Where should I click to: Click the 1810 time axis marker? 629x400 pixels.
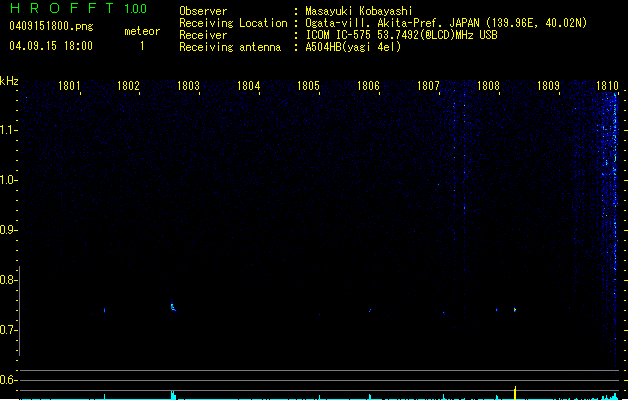607,86
